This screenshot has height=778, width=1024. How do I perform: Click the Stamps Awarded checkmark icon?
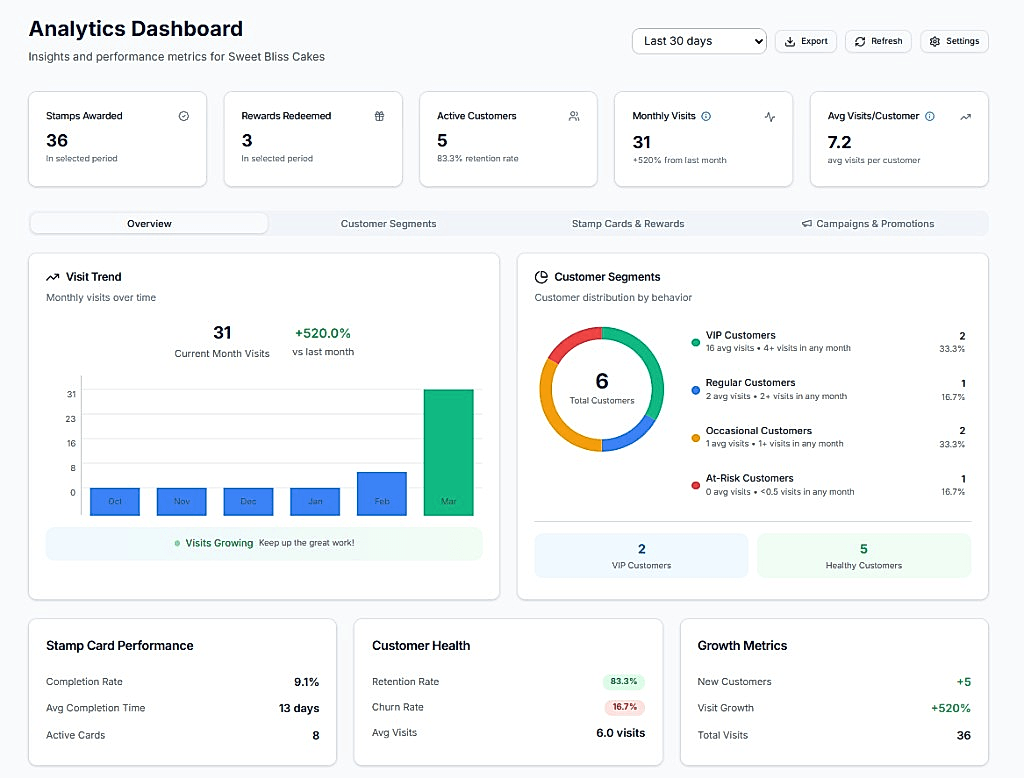(x=184, y=116)
